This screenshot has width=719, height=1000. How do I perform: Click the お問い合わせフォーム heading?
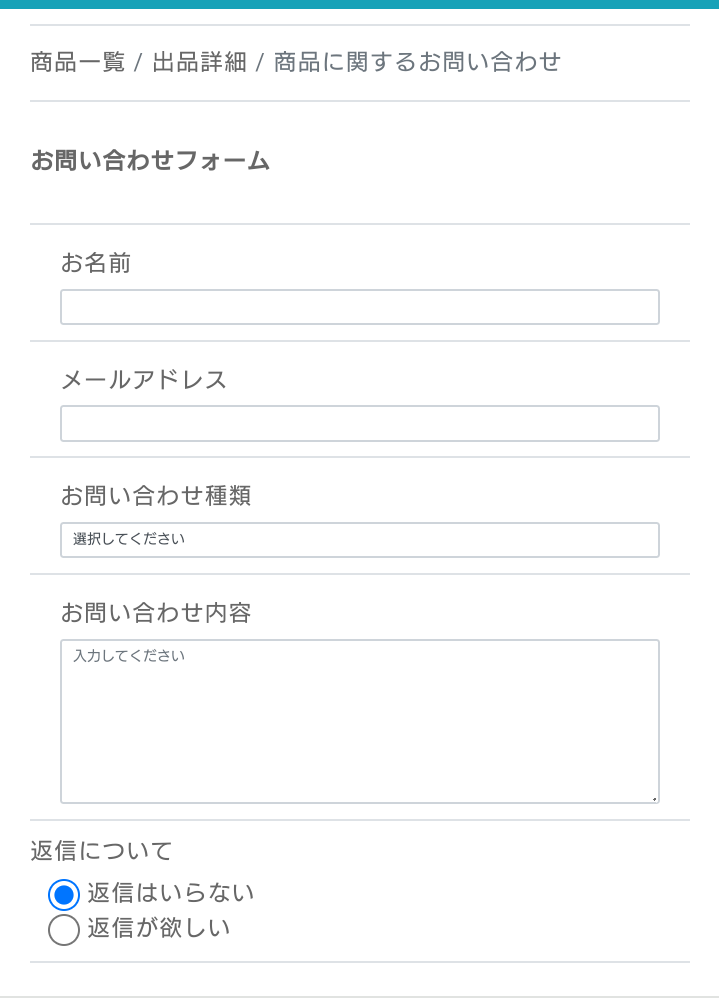pos(150,160)
